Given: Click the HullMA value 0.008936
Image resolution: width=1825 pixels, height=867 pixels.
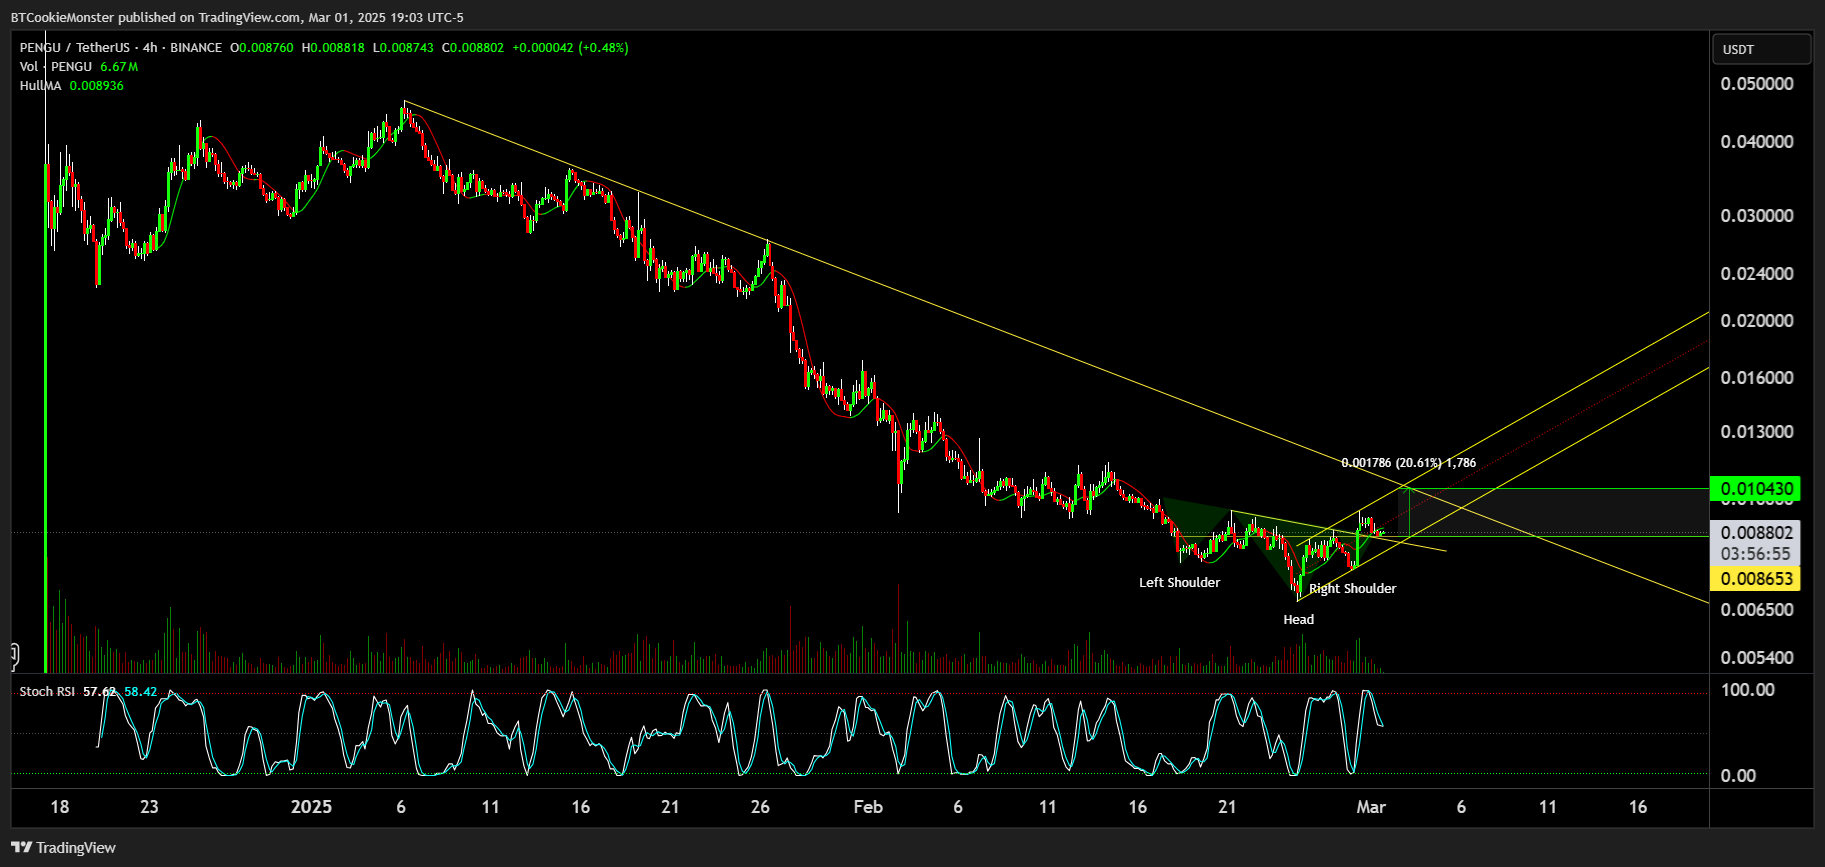Looking at the screenshot, I should [x=96, y=85].
